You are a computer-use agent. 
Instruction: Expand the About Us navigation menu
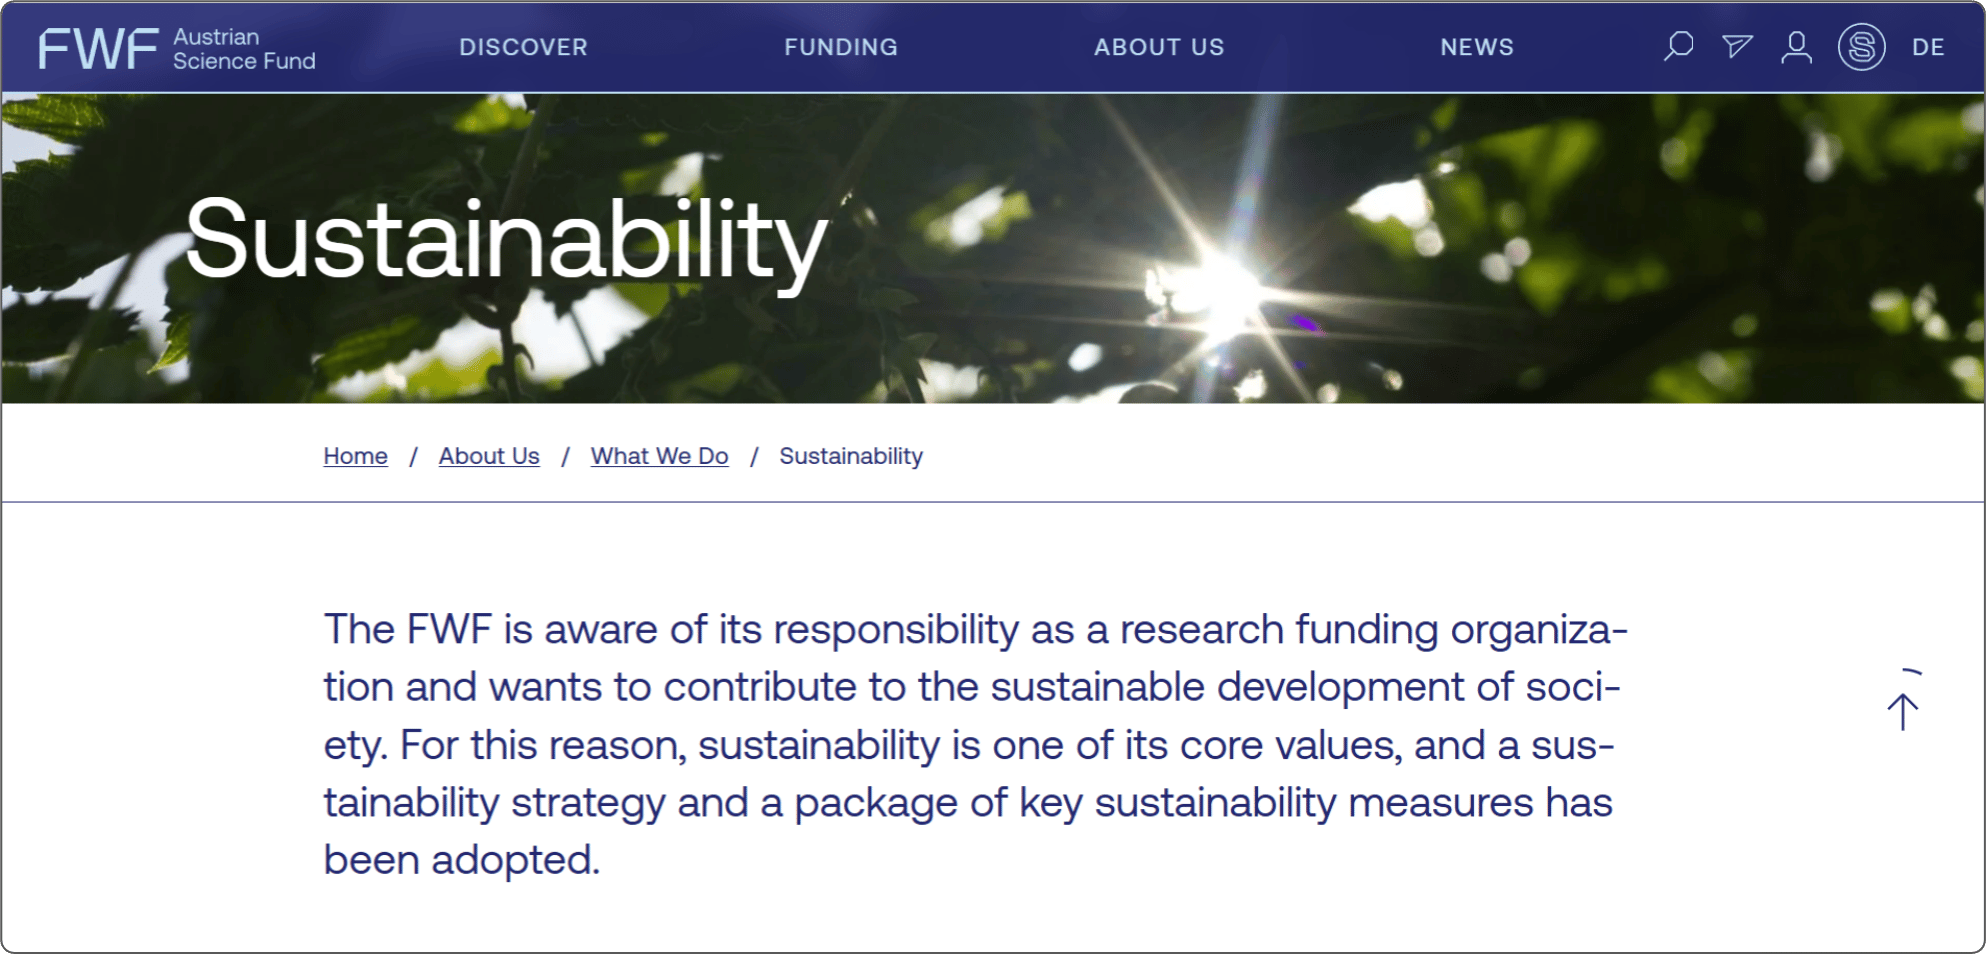pos(1159,47)
